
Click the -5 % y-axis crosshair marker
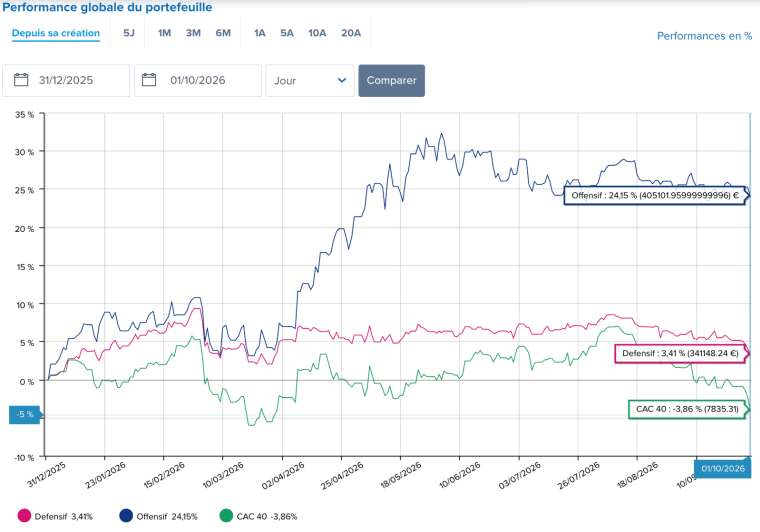(x=25, y=414)
